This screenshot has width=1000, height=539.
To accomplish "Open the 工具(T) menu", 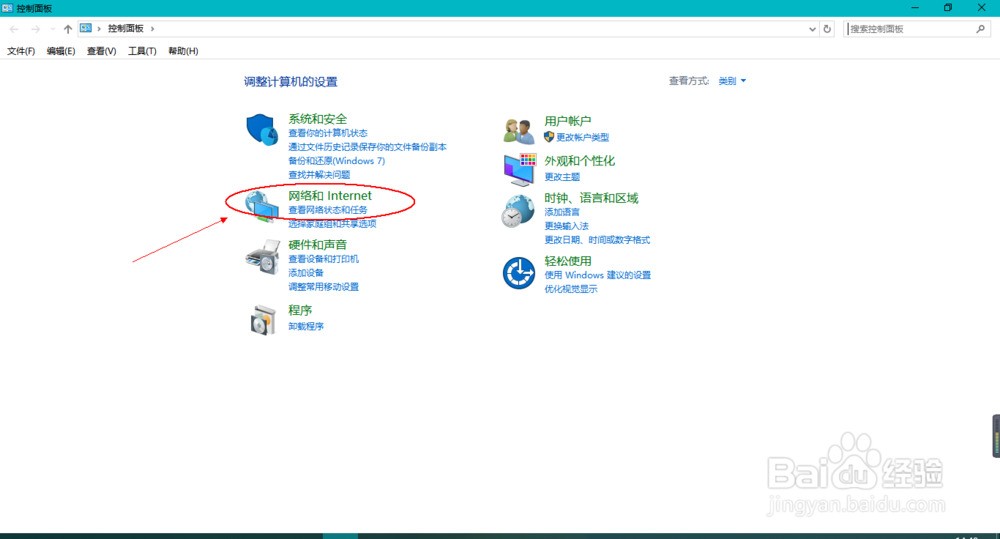I will pyautogui.click(x=142, y=51).
